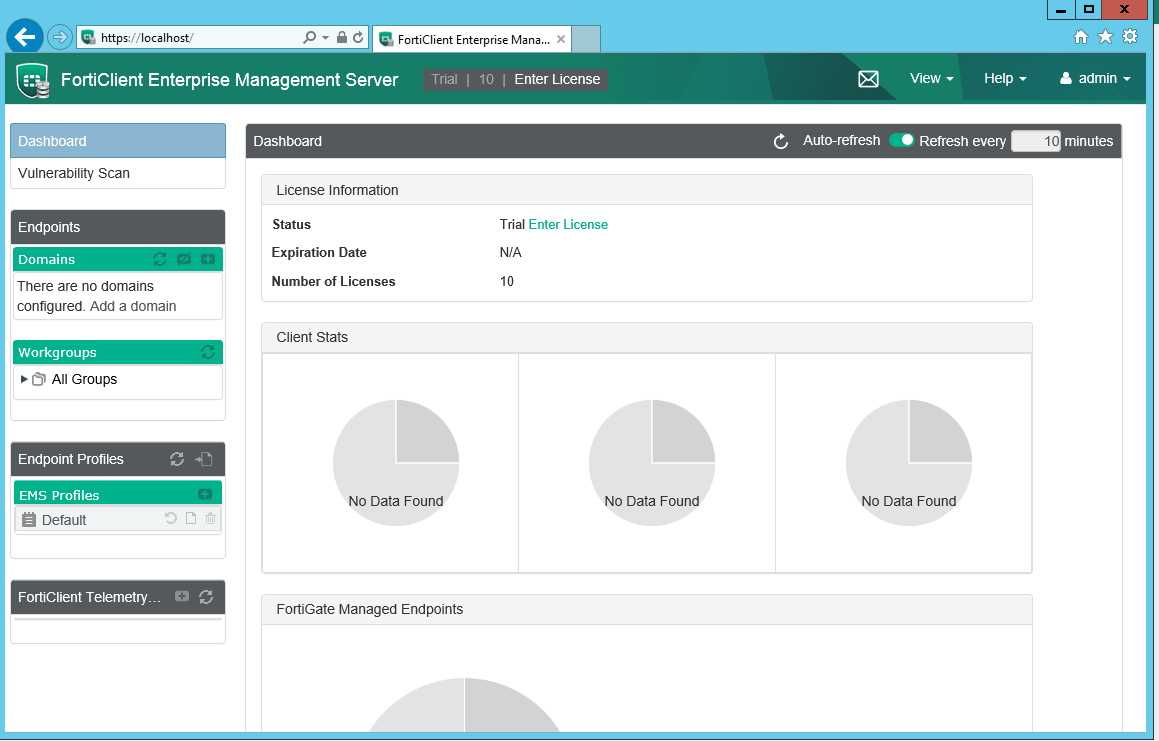Image resolution: width=1159 pixels, height=741 pixels.
Task: Click the Expiration Date N/A value
Action: pyautogui.click(x=510, y=252)
